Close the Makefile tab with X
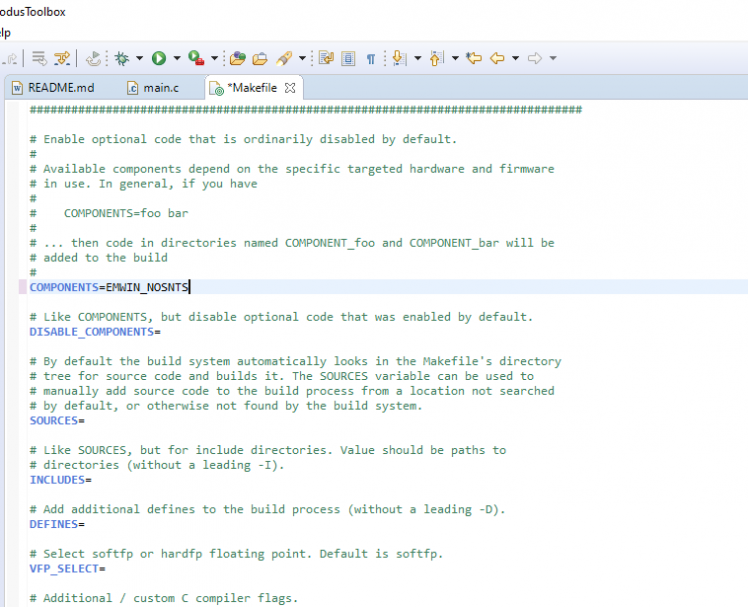Image resolution: width=748 pixels, height=607 pixels. (x=290, y=88)
